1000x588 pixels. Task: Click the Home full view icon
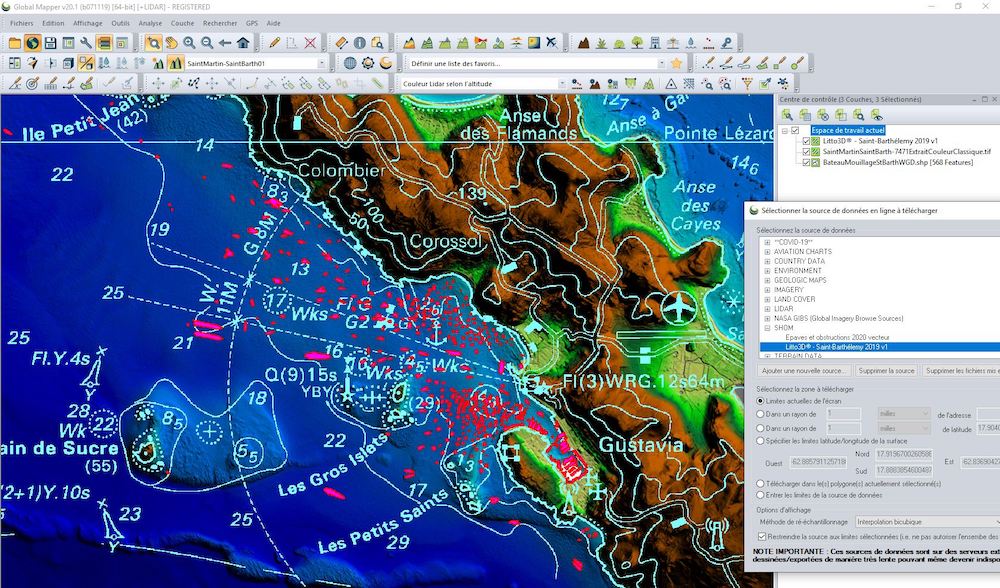pyautogui.click(x=243, y=43)
